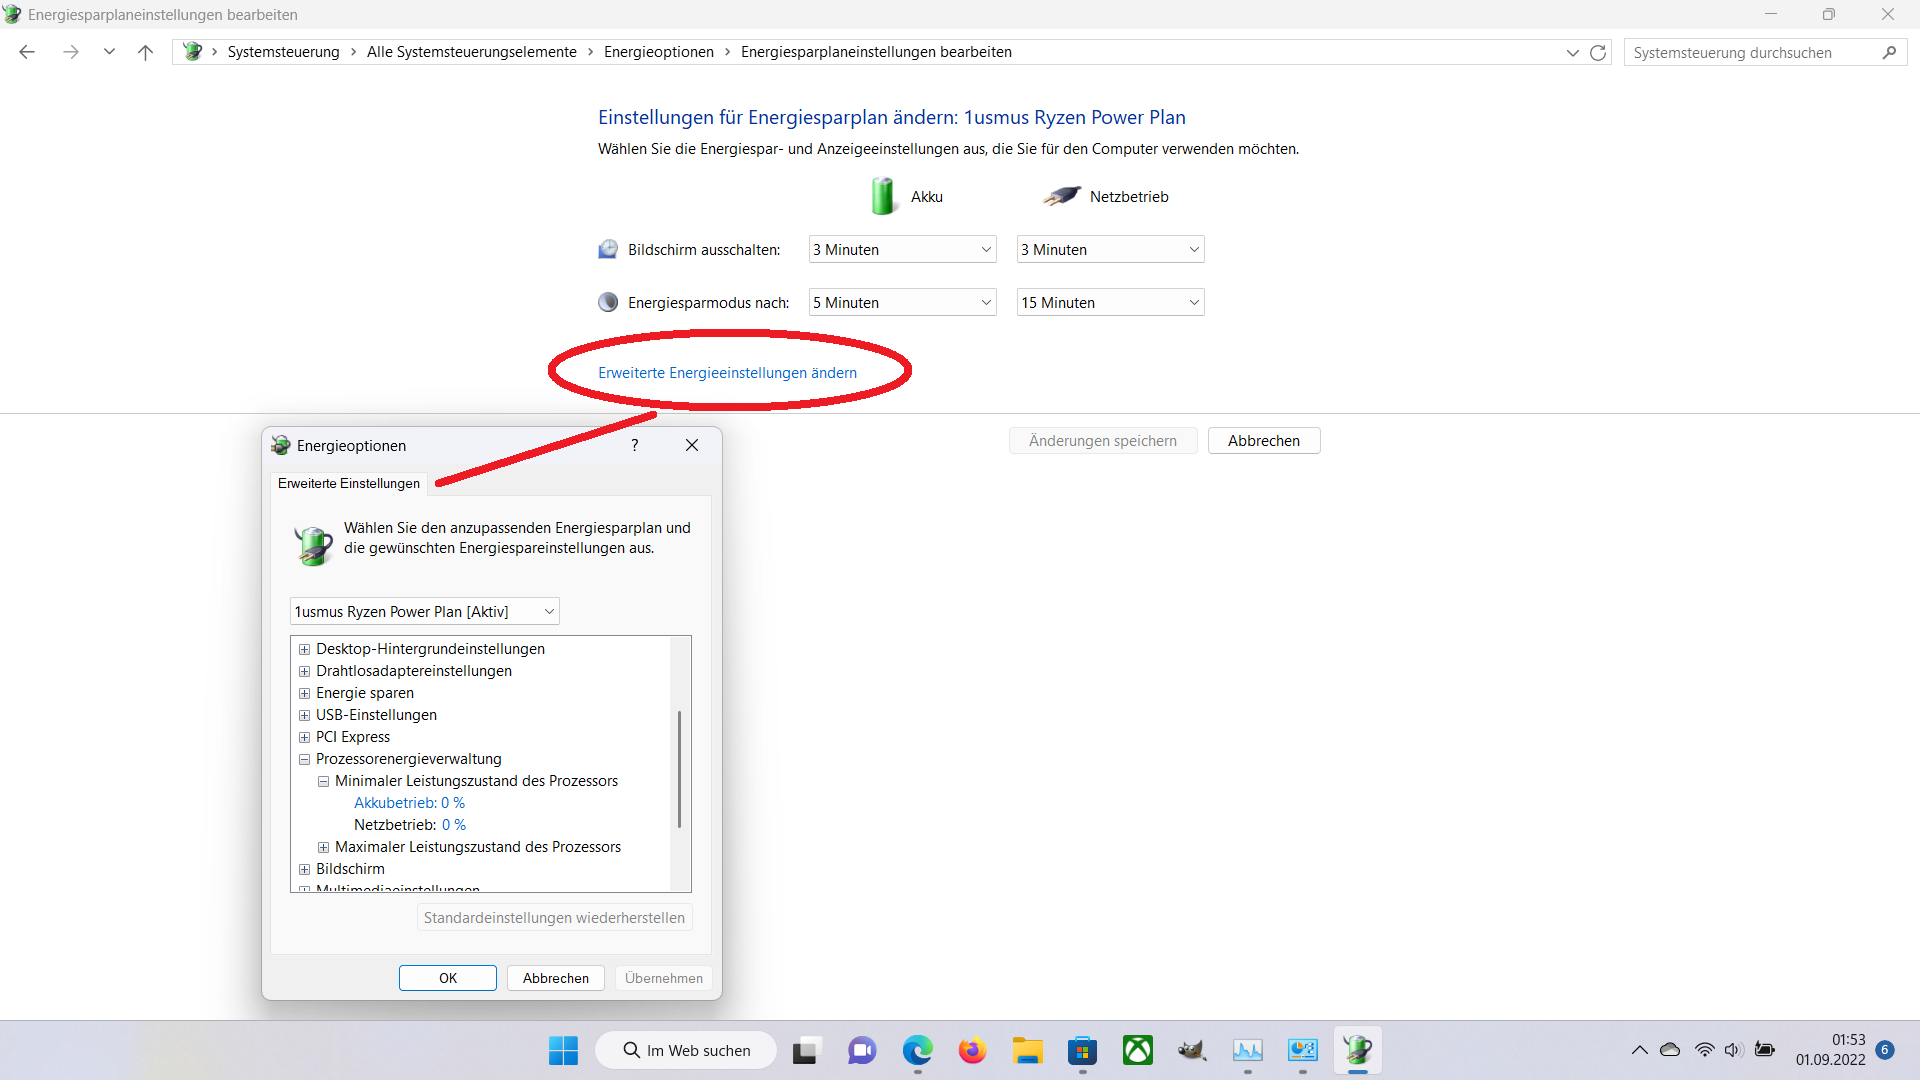
Task: Open Bildschirm ausschalten Akku dropdown
Action: point(902,249)
